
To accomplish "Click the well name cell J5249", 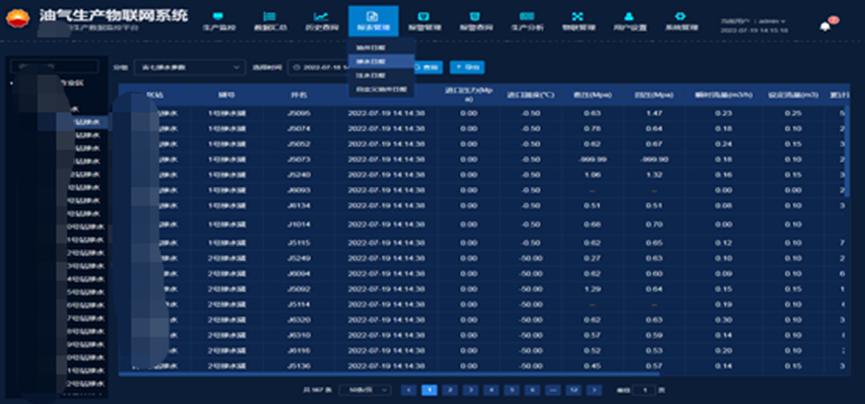I will click(298, 258).
